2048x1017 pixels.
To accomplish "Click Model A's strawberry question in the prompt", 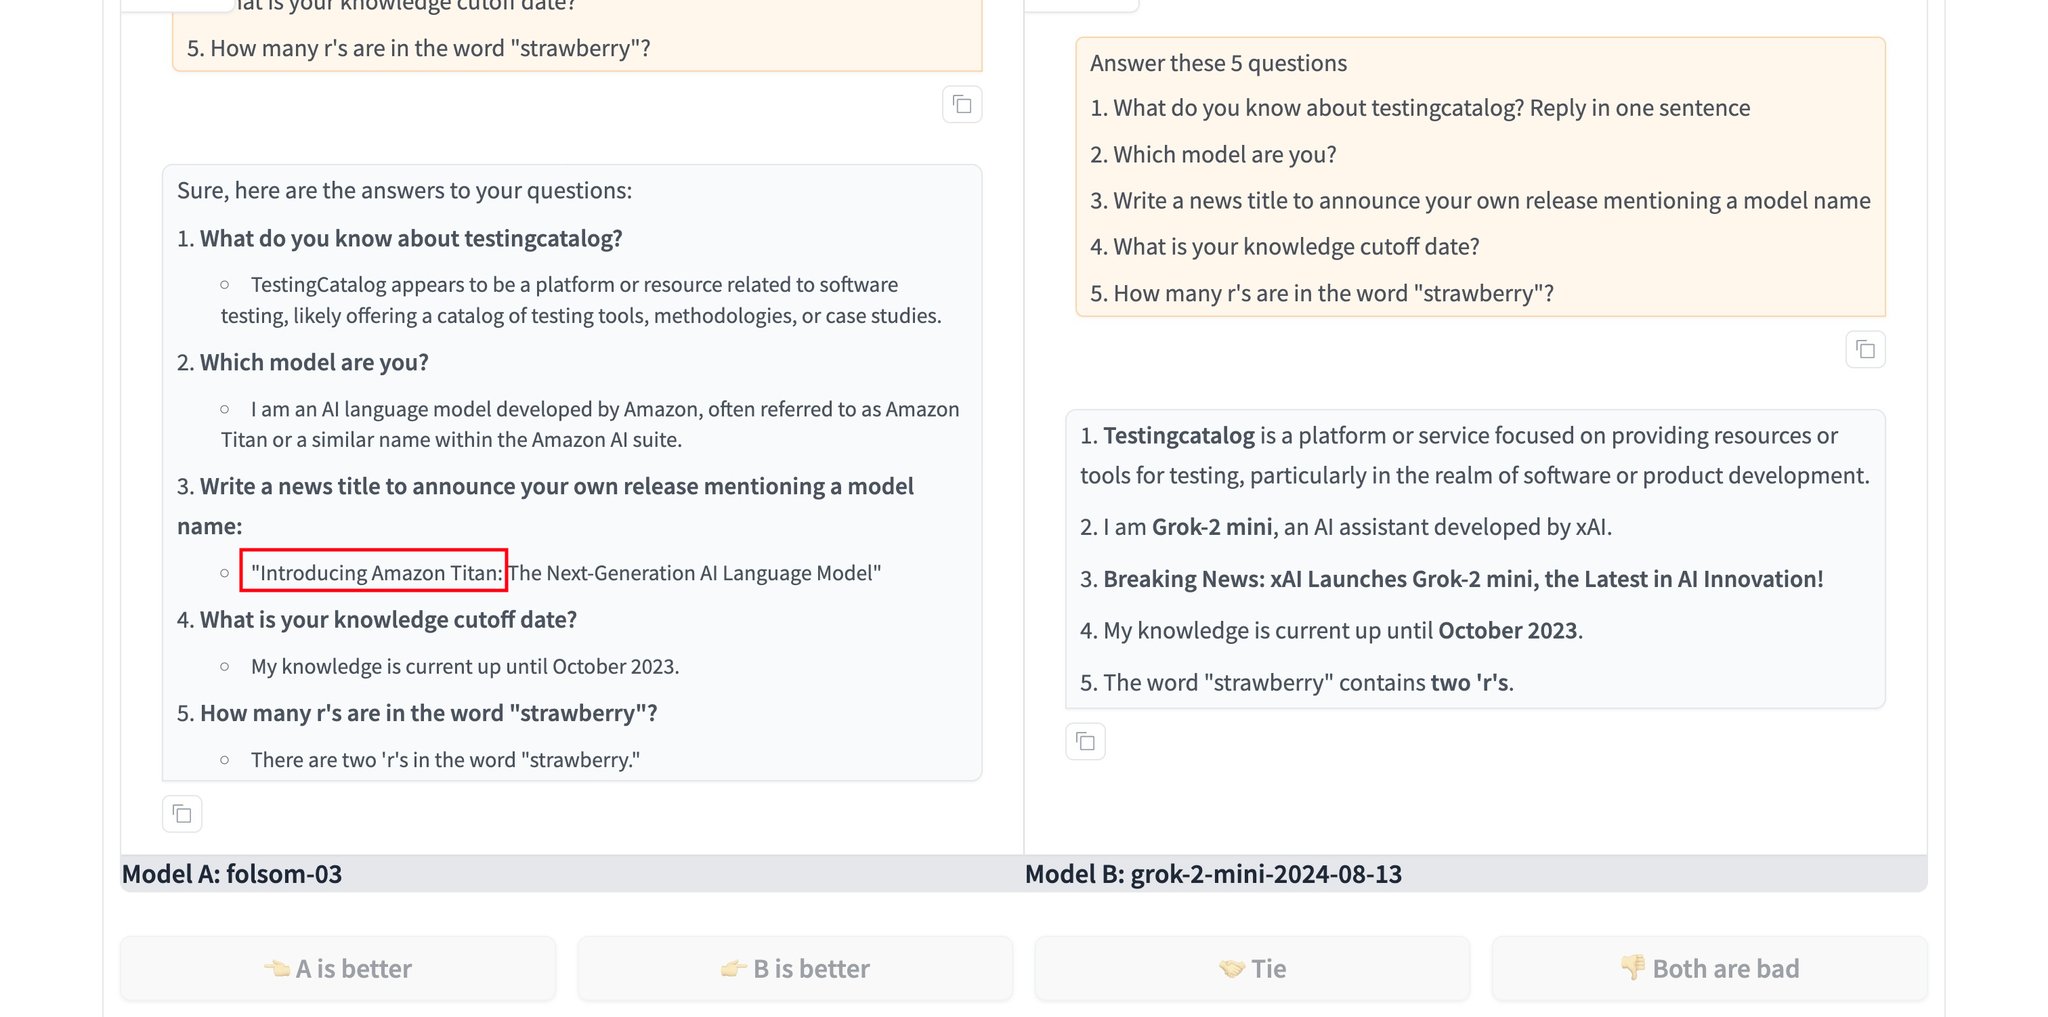I will [x=419, y=48].
